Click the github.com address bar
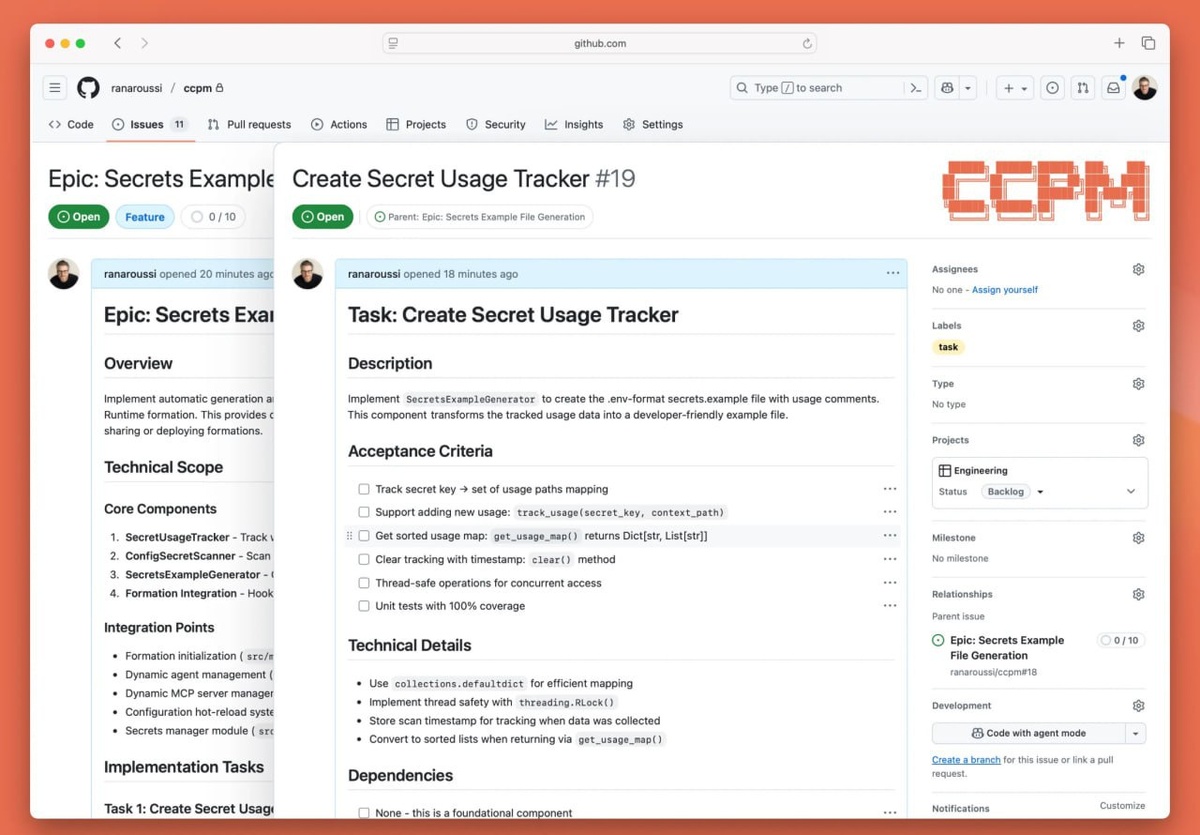 coord(600,43)
